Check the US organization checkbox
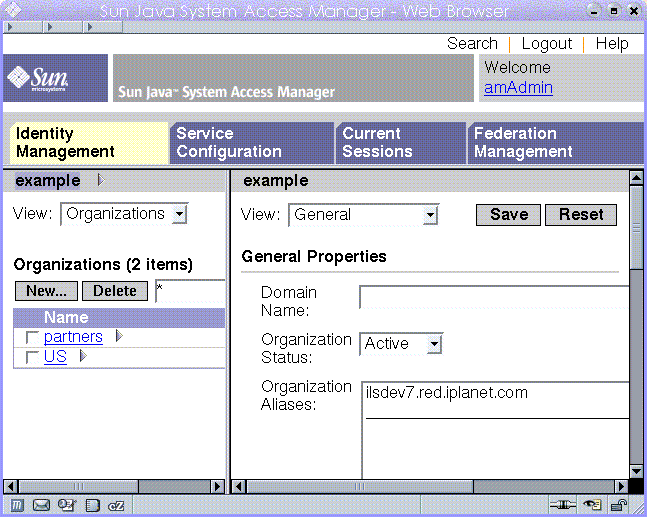Screen dimensions: 647x517 (x=32, y=357)
